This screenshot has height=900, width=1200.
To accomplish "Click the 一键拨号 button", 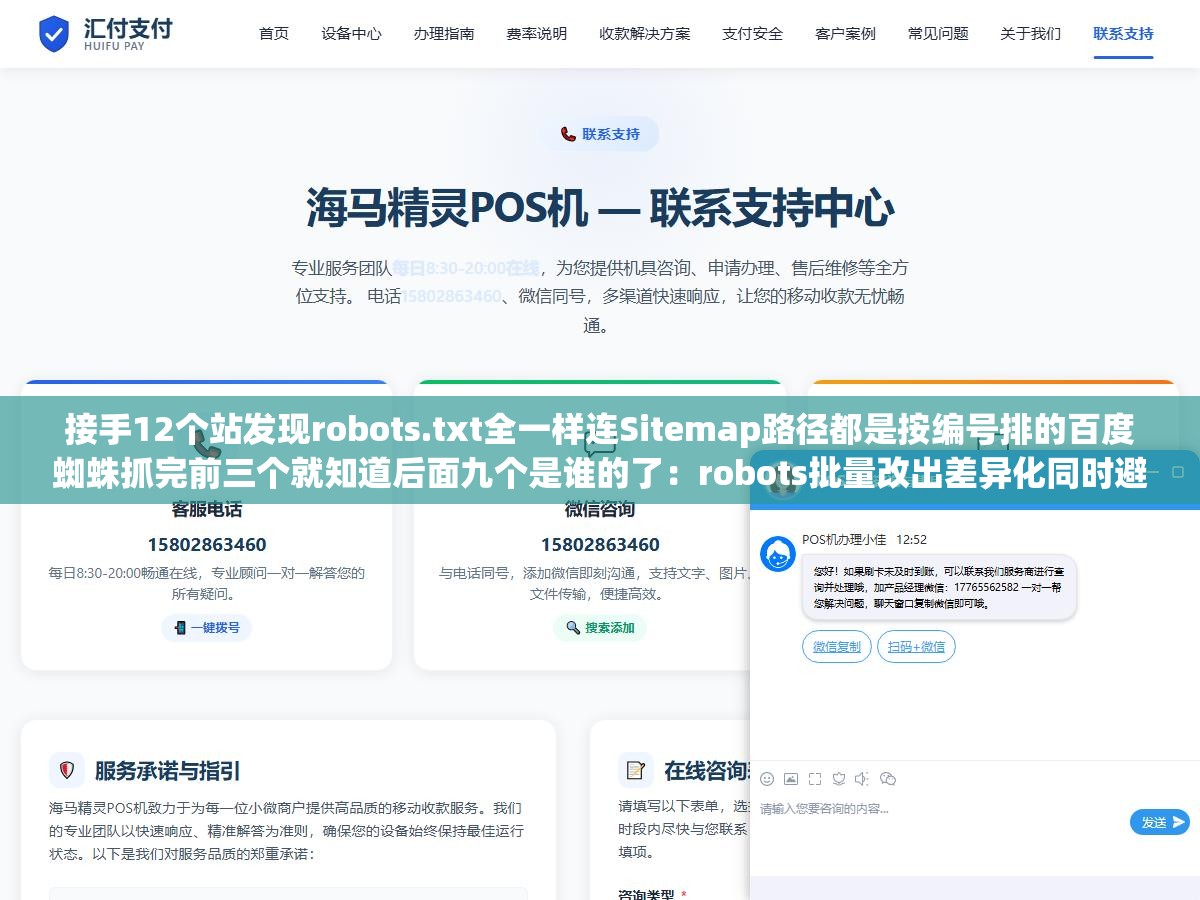I will pyautogui.click(x=206, y=628).
